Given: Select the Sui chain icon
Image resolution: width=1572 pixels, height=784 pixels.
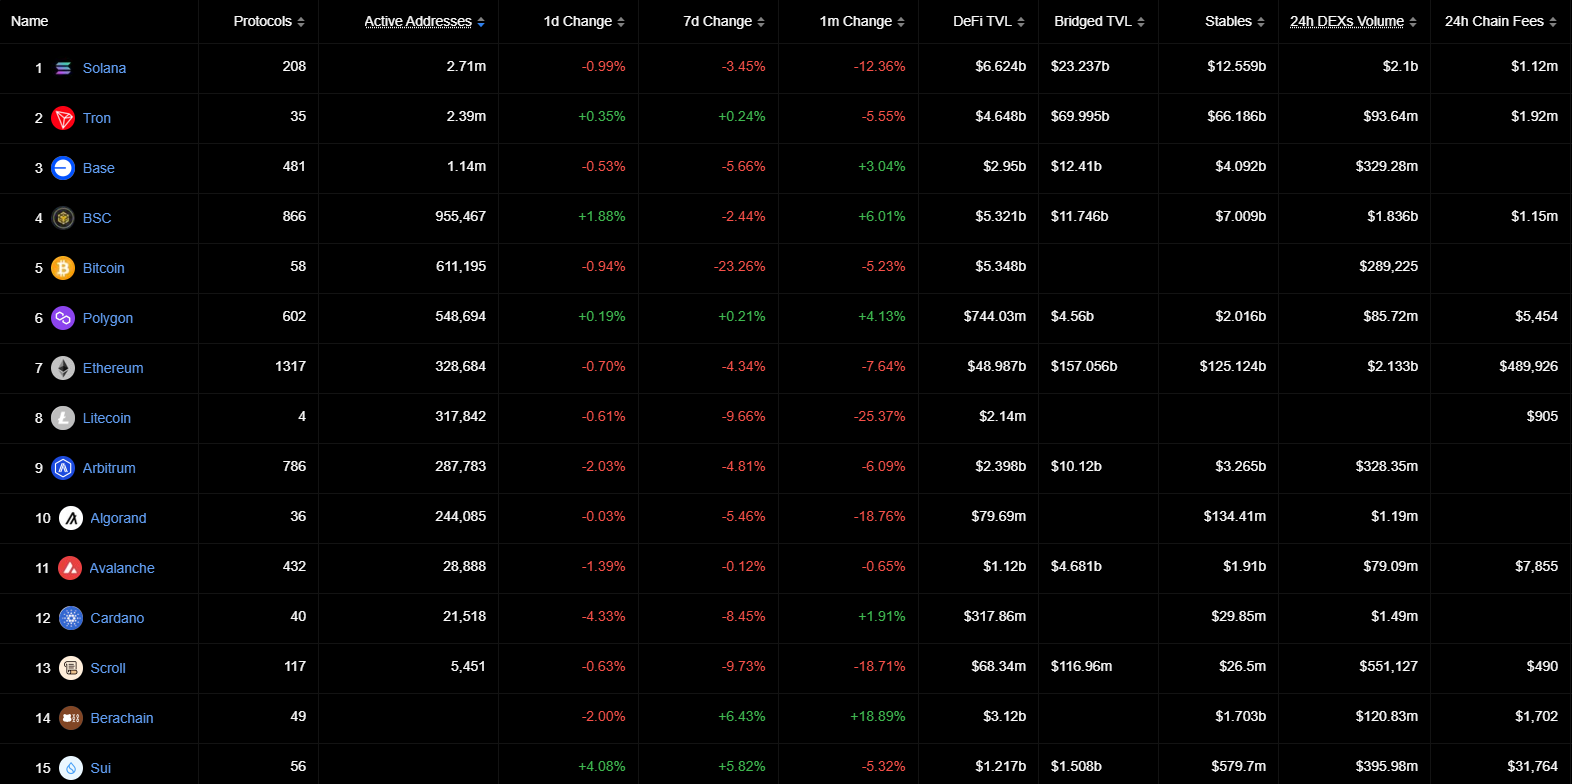Looking at the screenshot, I should coord(70,768).
